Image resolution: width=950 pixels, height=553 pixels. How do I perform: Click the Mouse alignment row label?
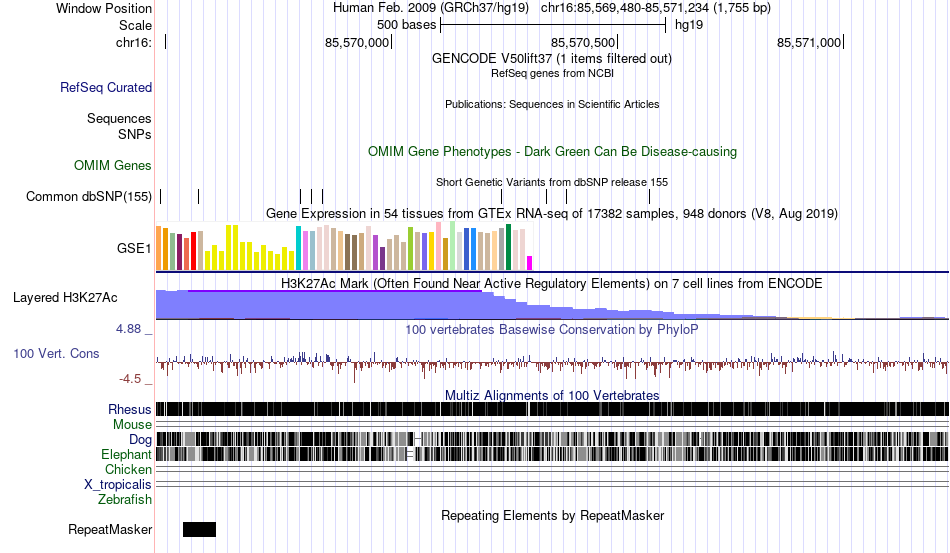coord(132,425)
